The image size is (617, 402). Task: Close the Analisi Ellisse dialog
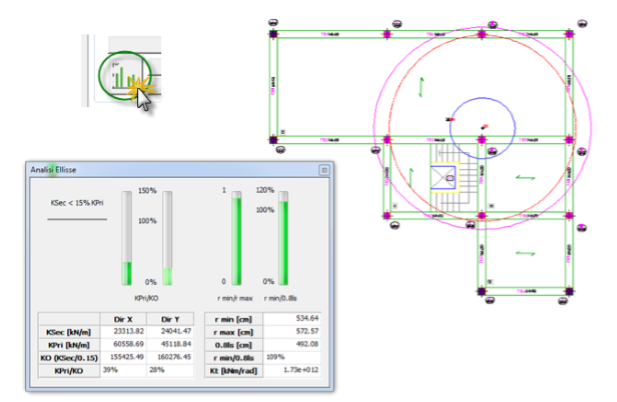tap(324, 170)
